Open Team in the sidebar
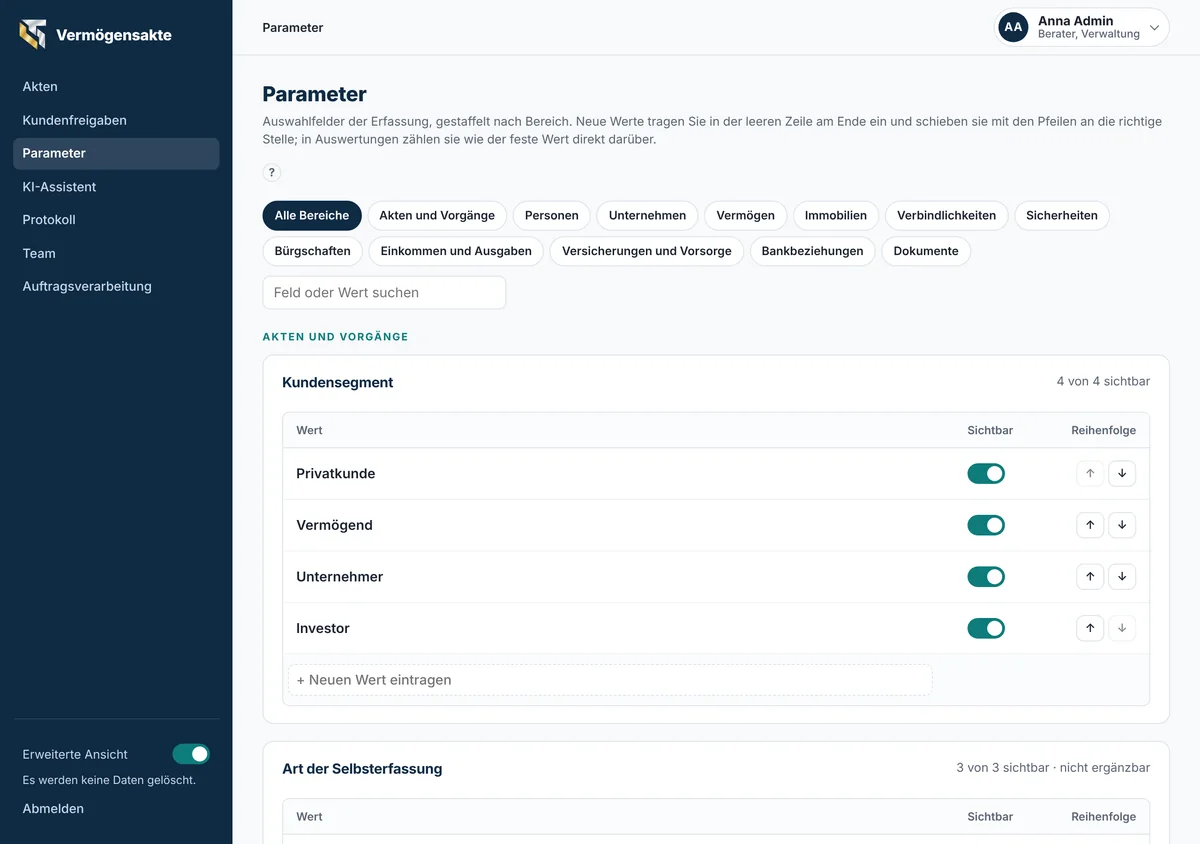This screenshot has height=844, width=1200. [116, 253]
